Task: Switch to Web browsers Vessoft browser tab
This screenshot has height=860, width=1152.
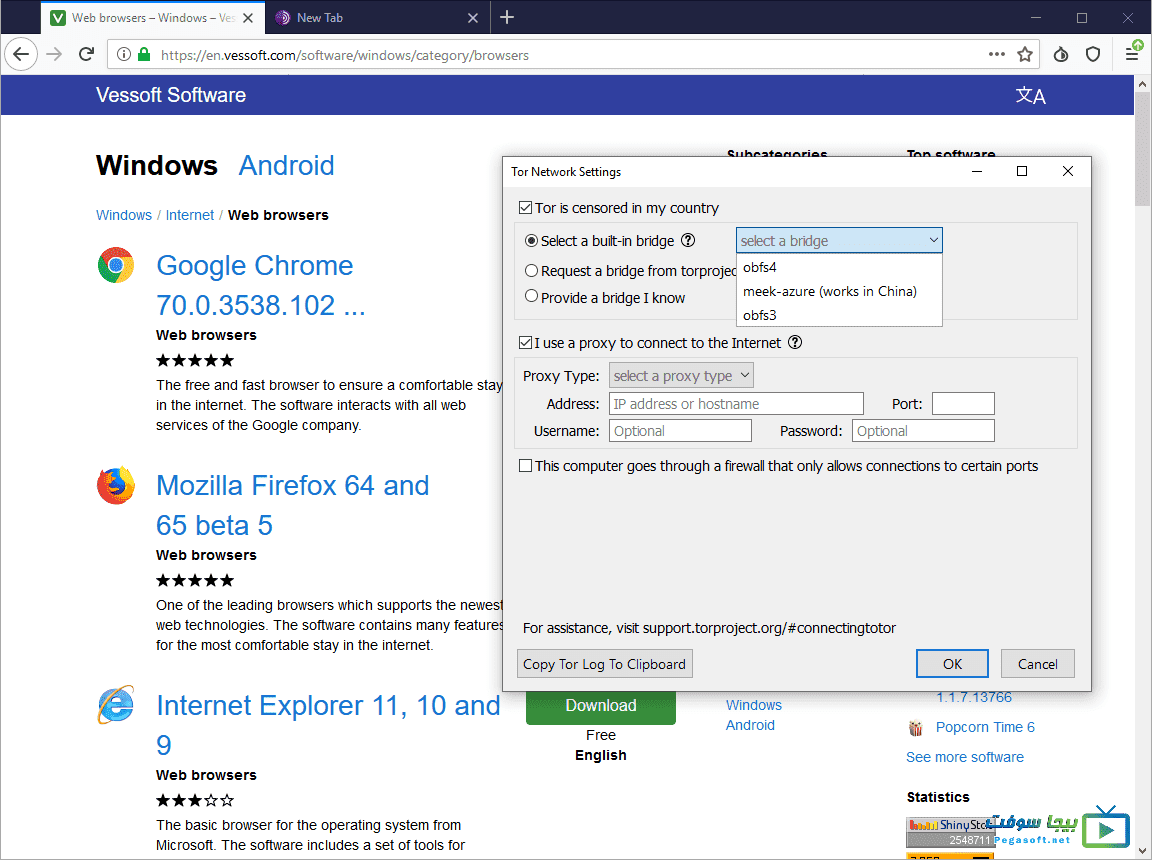Action: [152, 18]
